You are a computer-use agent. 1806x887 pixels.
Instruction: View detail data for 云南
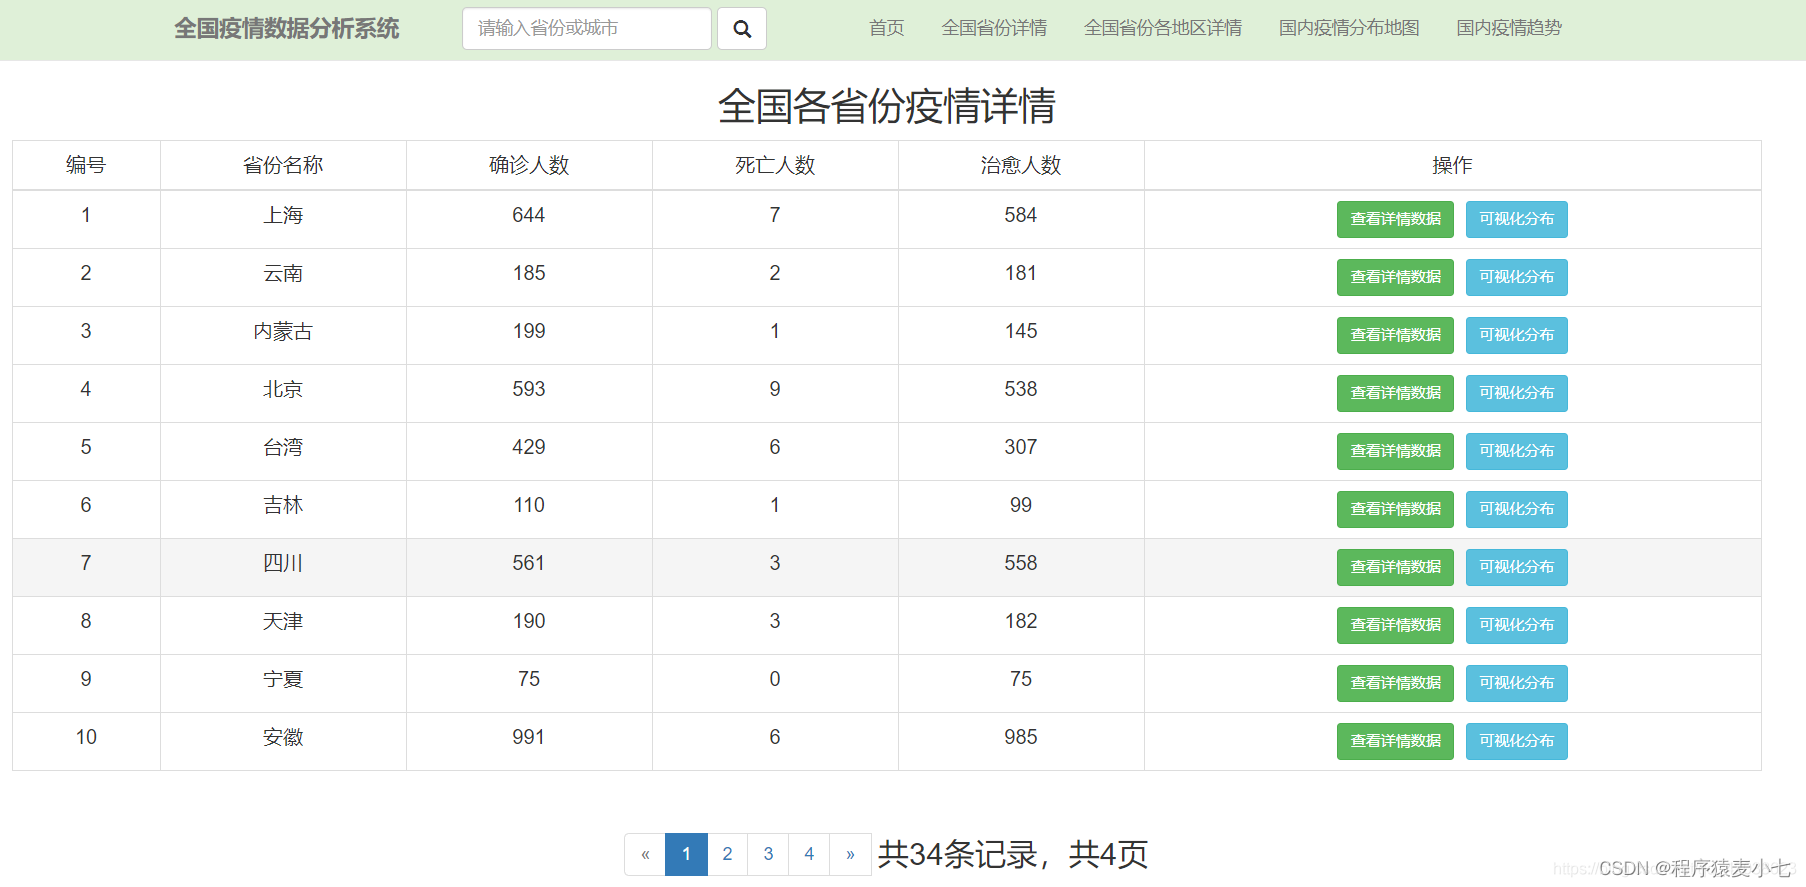tap(1395, 278)
